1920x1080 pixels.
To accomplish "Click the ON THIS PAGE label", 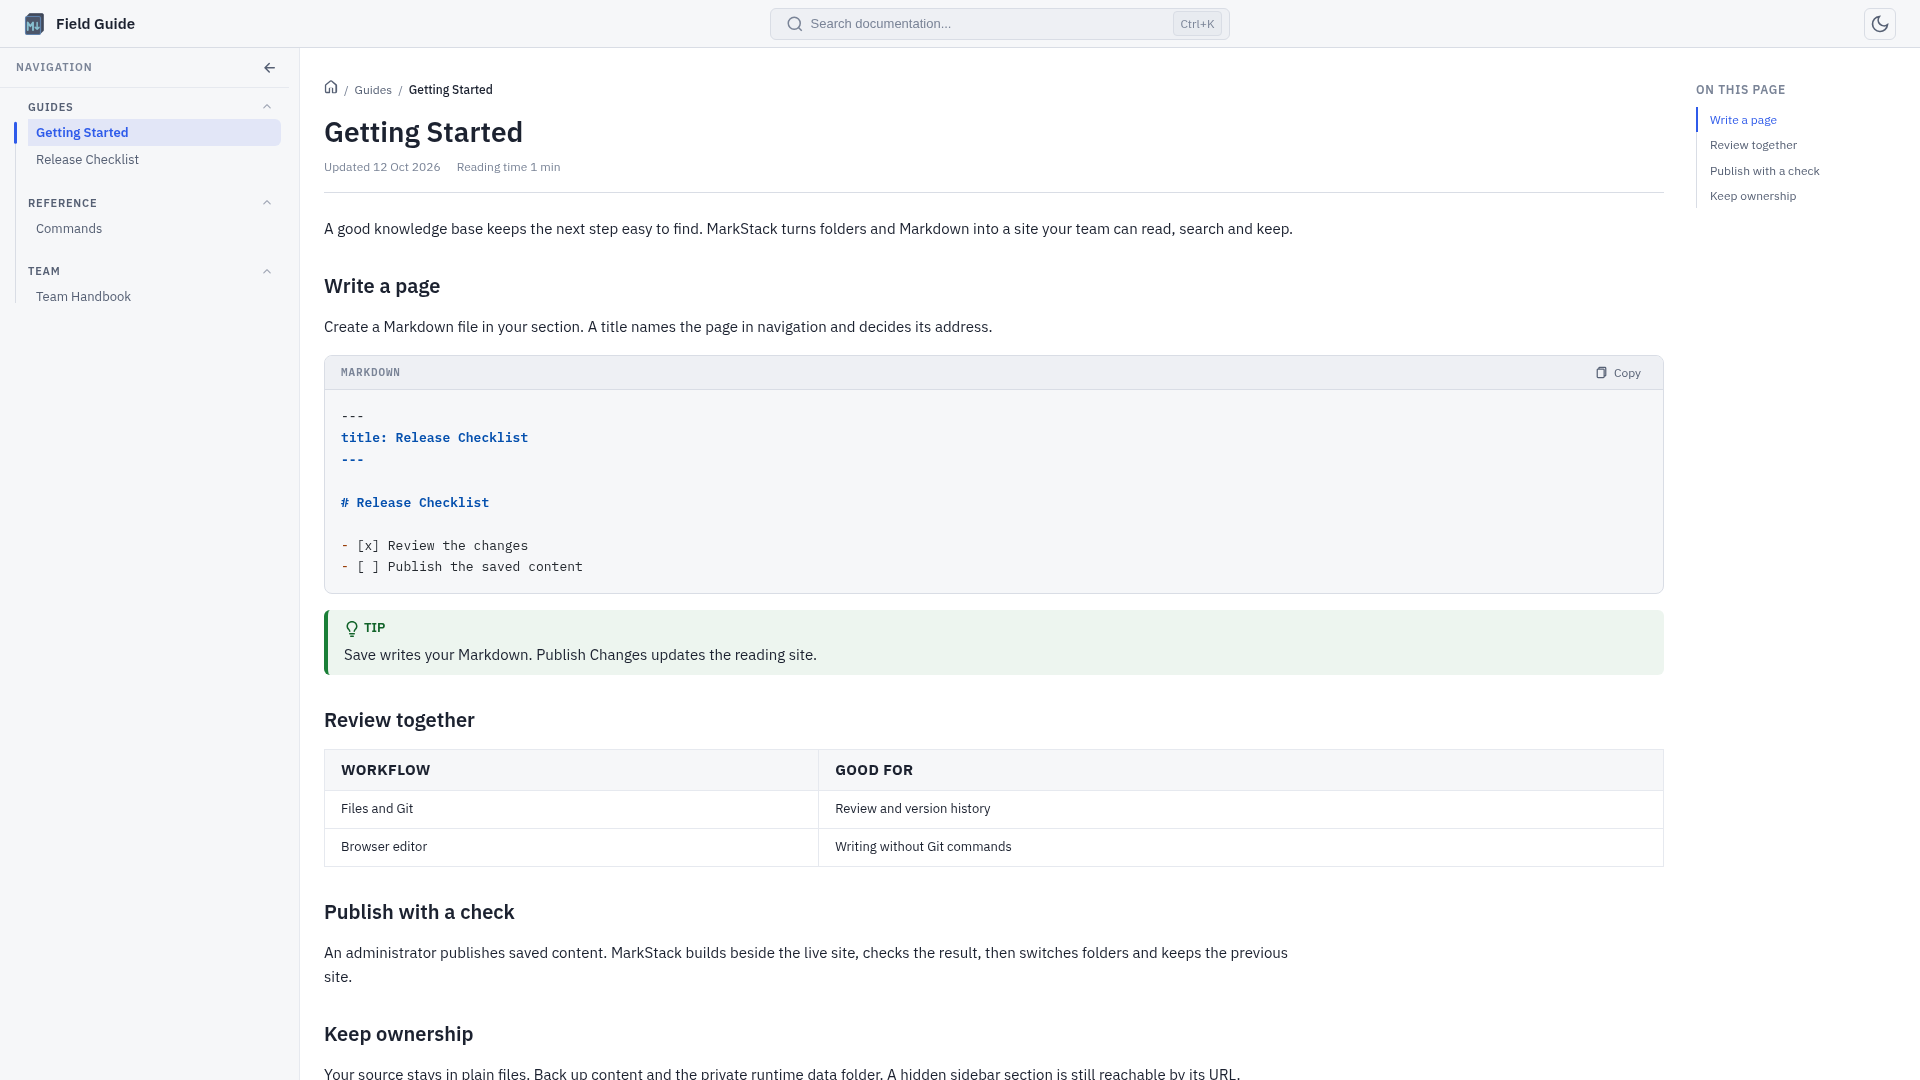I will point(1740,90).
